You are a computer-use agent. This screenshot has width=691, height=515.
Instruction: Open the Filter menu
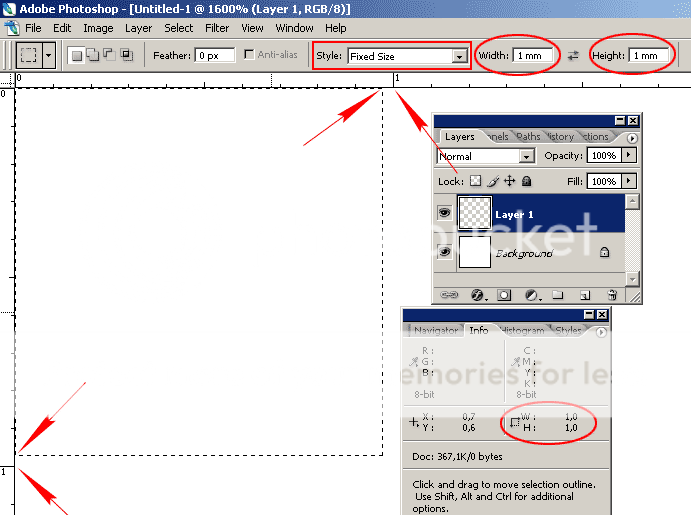[x=217, y=28]
